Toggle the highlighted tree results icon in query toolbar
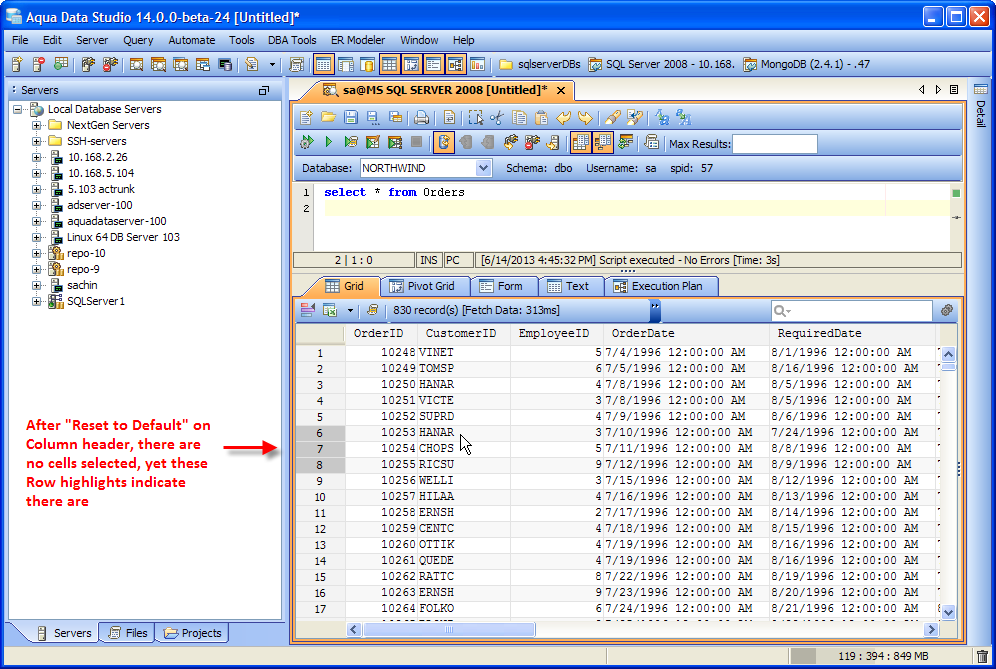Viewport: 996px width, 669px height. (602, 142)
